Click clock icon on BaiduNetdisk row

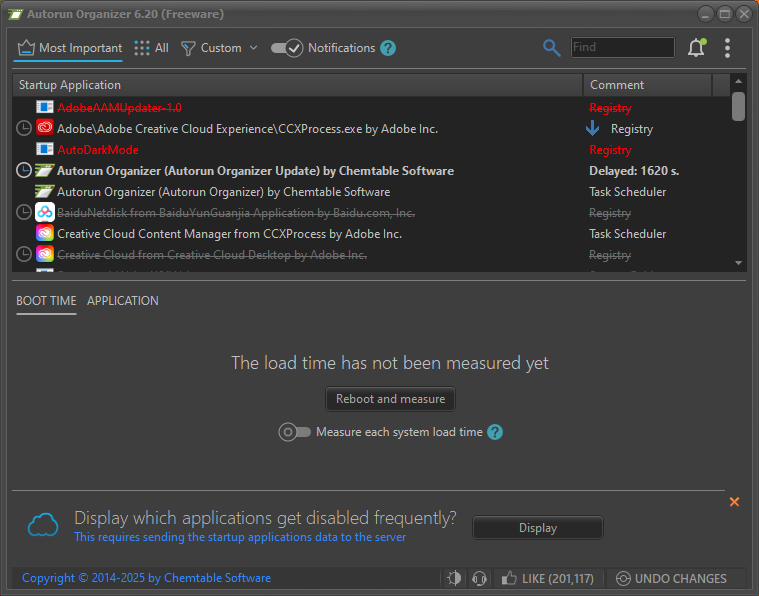[24, 212]
